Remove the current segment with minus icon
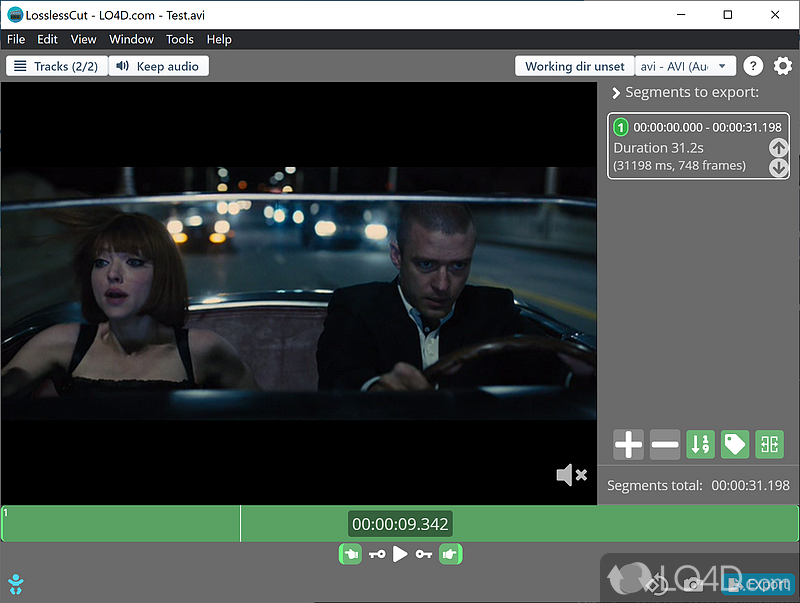800x603 pixels. 664,445
